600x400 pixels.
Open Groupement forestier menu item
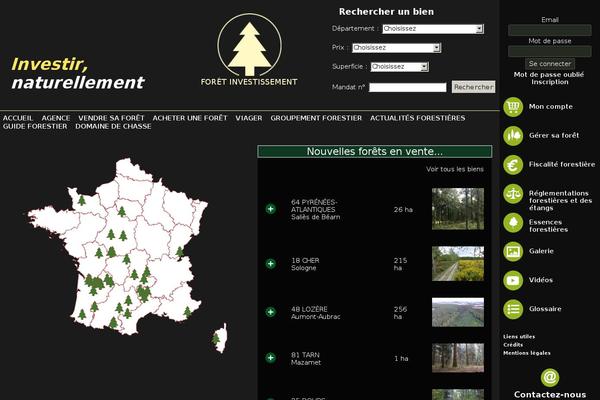[316, 118]
